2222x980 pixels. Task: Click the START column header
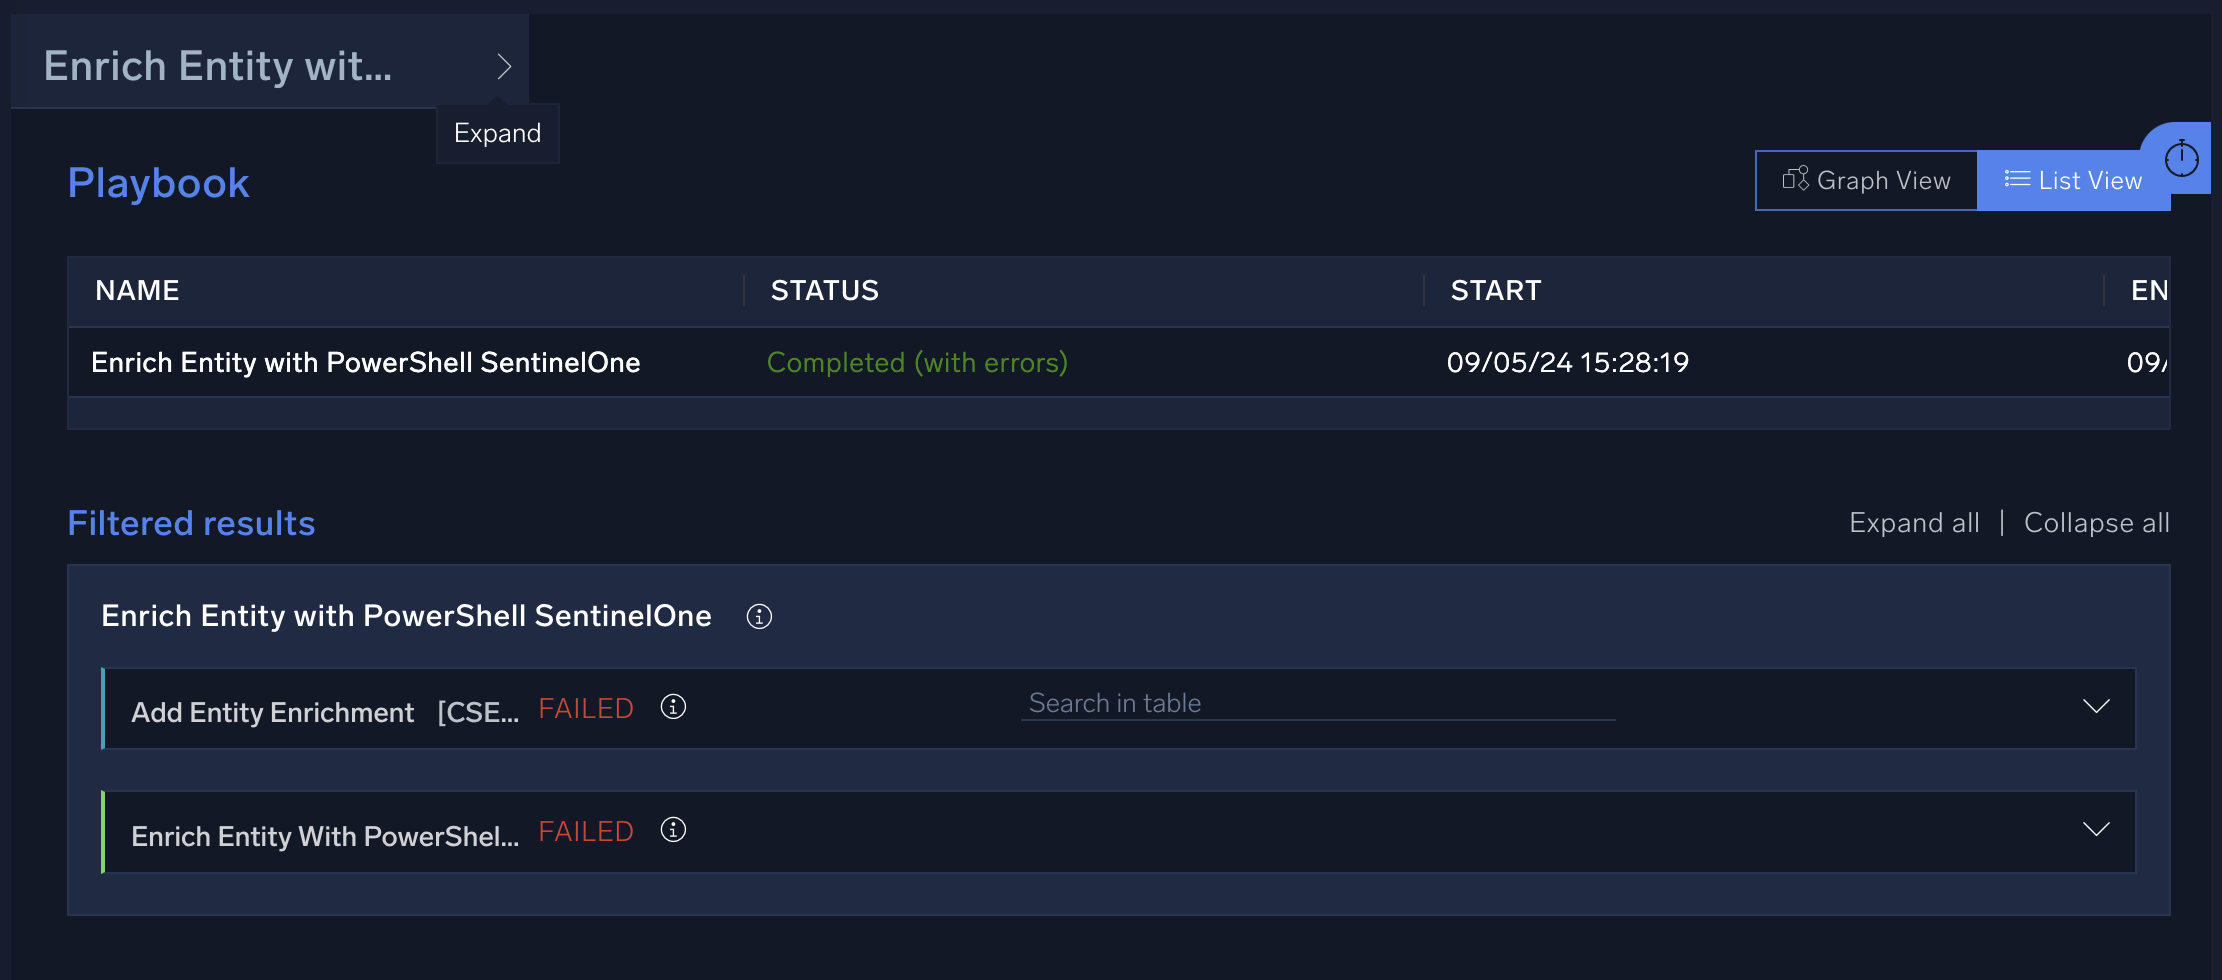click(x=1495, y=290)
